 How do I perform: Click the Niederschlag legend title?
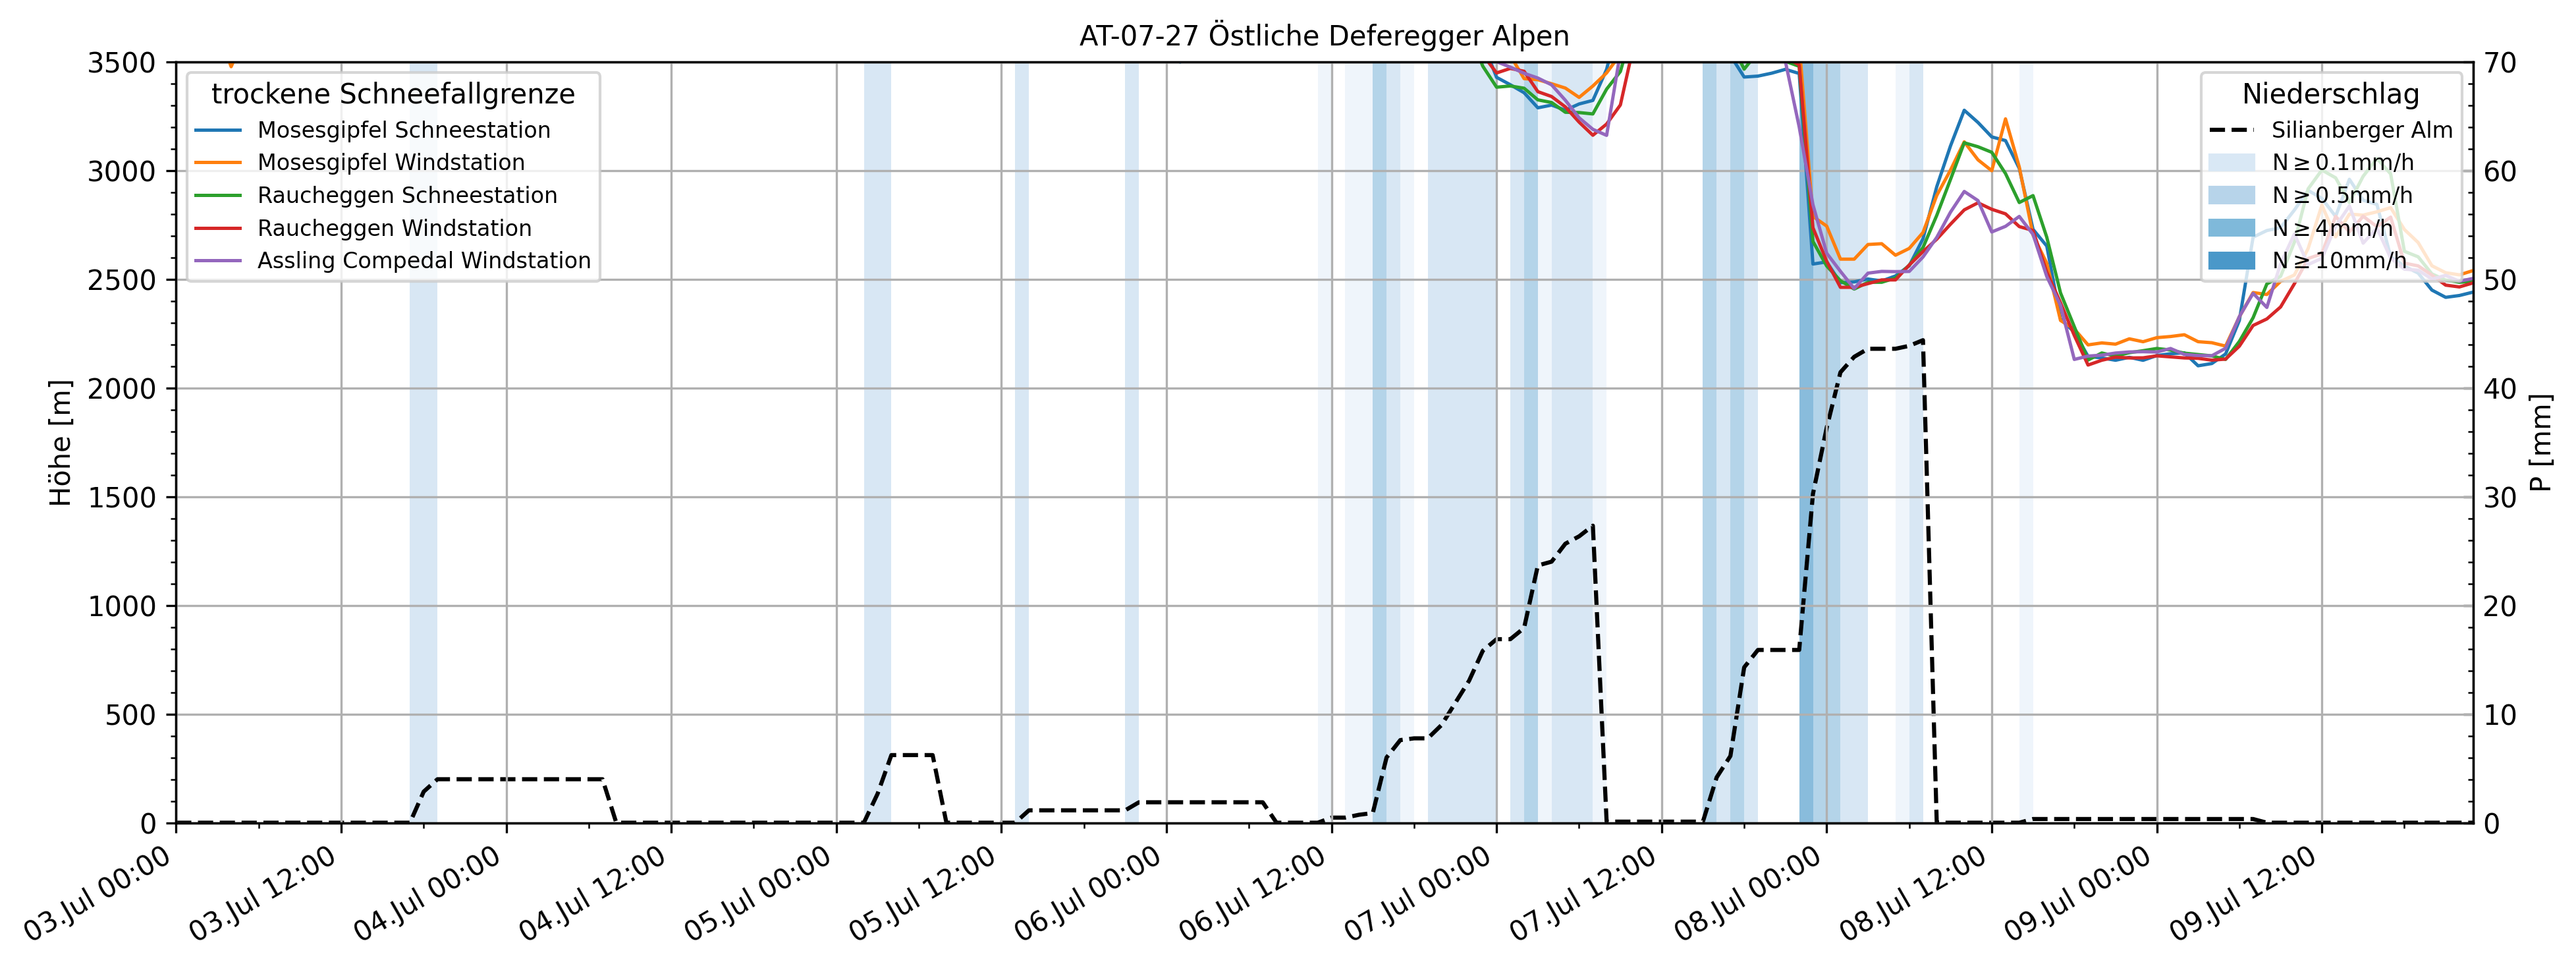[2330, 94]
